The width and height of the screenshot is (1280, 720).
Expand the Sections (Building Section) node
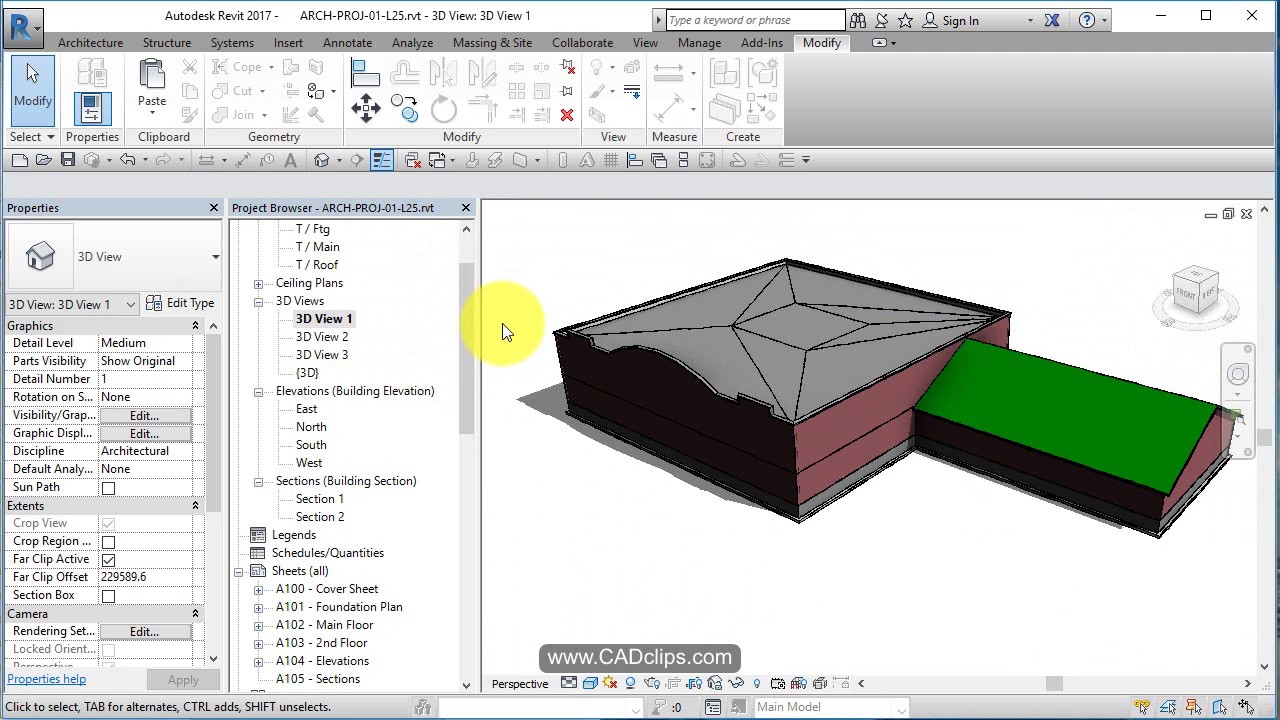tap(259, 481)
